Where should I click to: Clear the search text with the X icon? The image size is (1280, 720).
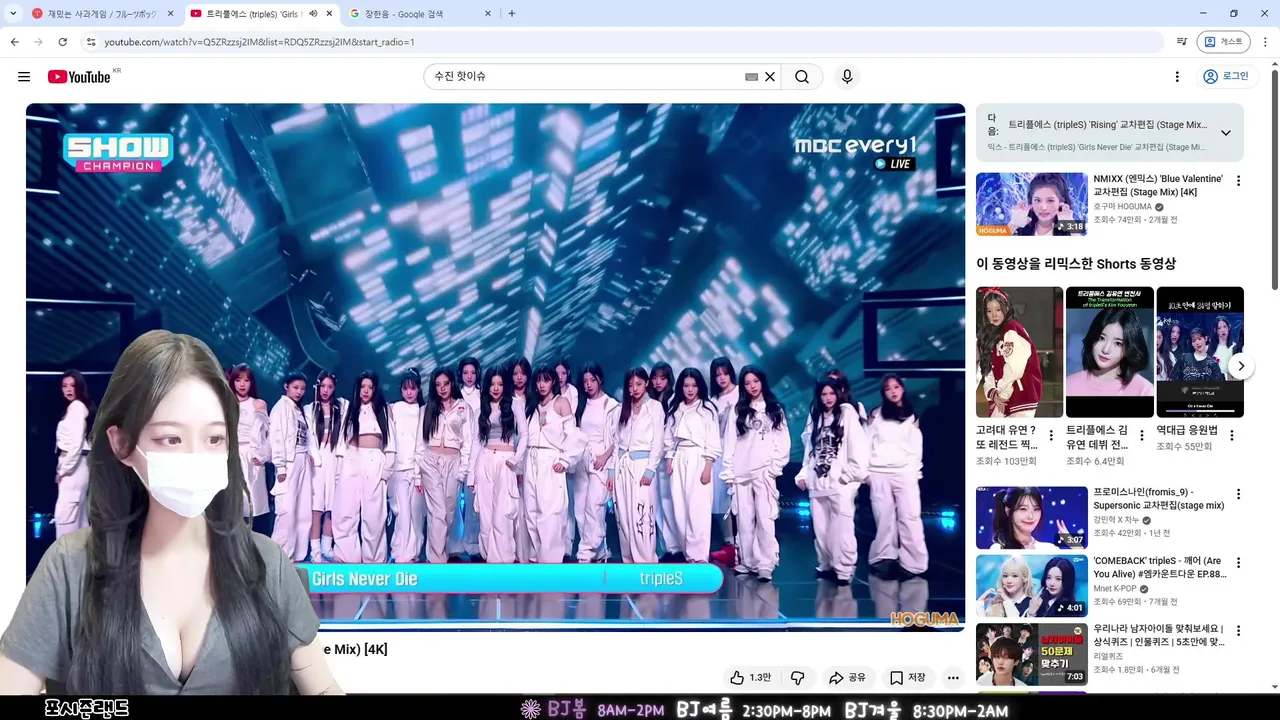[770, 77]
